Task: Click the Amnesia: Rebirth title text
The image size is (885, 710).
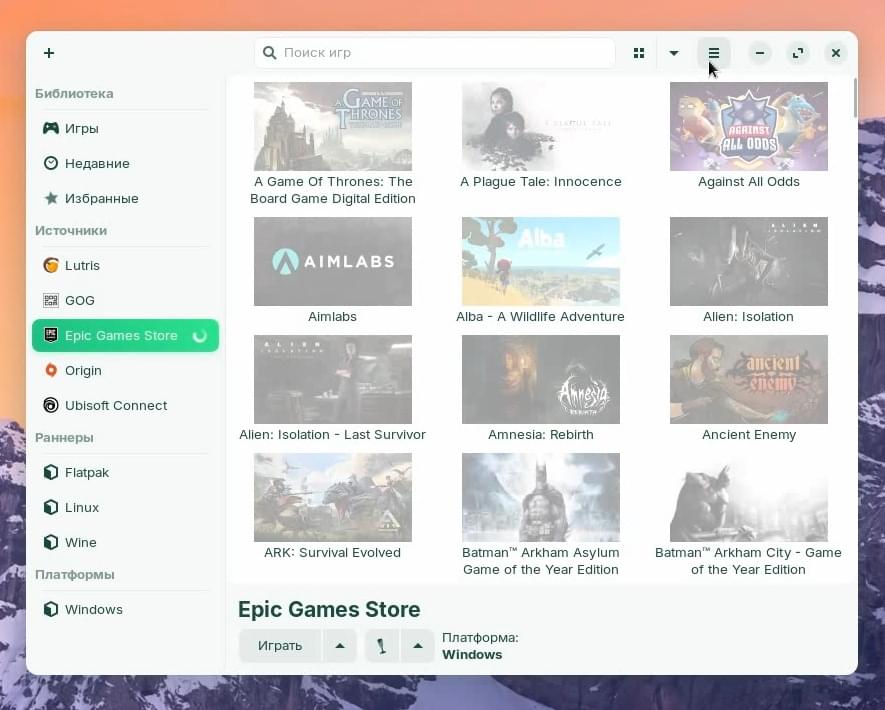Action: coord(541,435)
